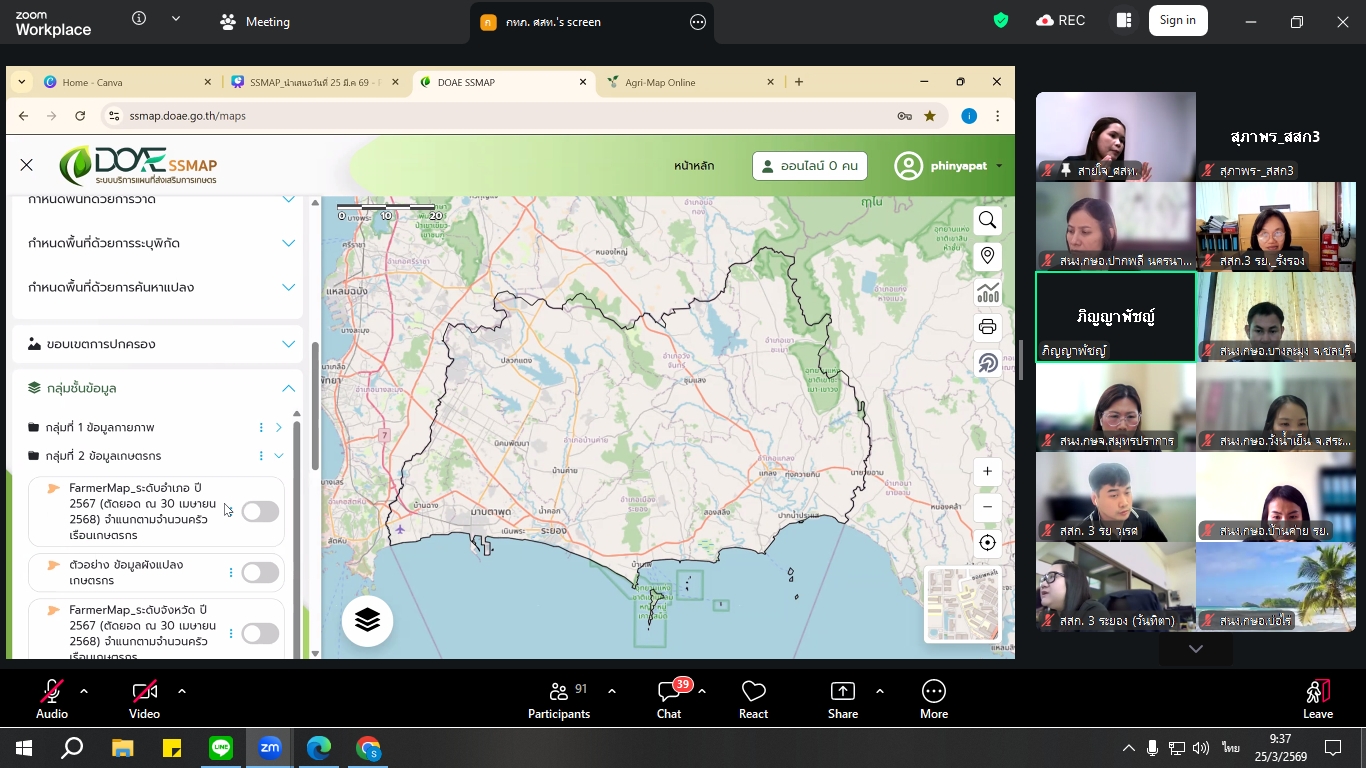Close the SSMAP side panel with X
Viewport: 1366px width, 768px height.
pos(27,165)
